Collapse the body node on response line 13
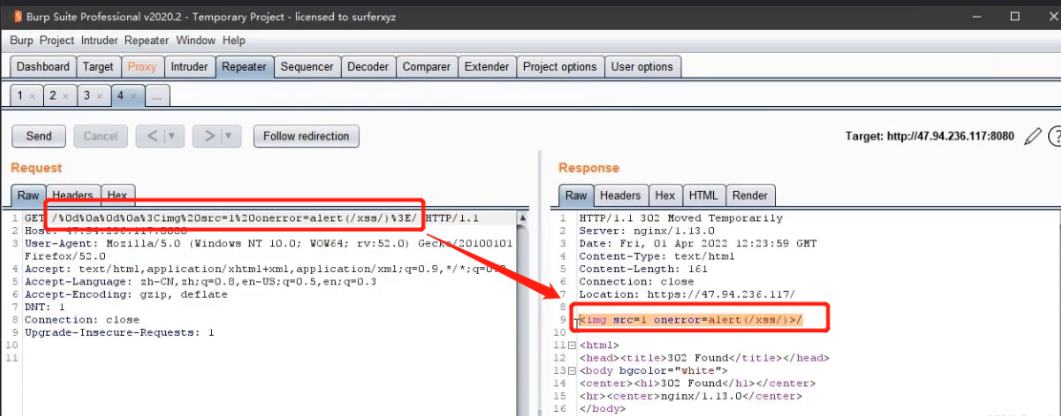The height and width of the screenshot is (416, 1061). pyautogui.click(x=572, y=371)
